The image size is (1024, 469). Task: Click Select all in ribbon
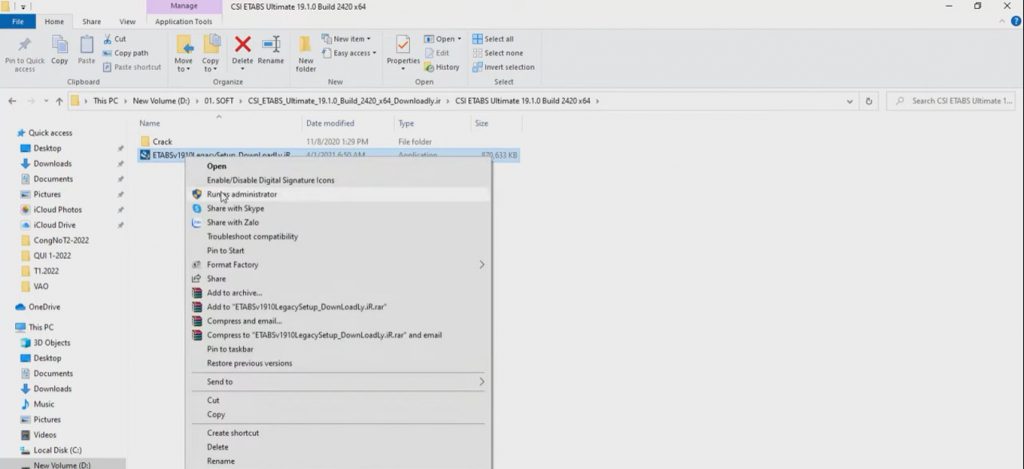pos(493,39)
